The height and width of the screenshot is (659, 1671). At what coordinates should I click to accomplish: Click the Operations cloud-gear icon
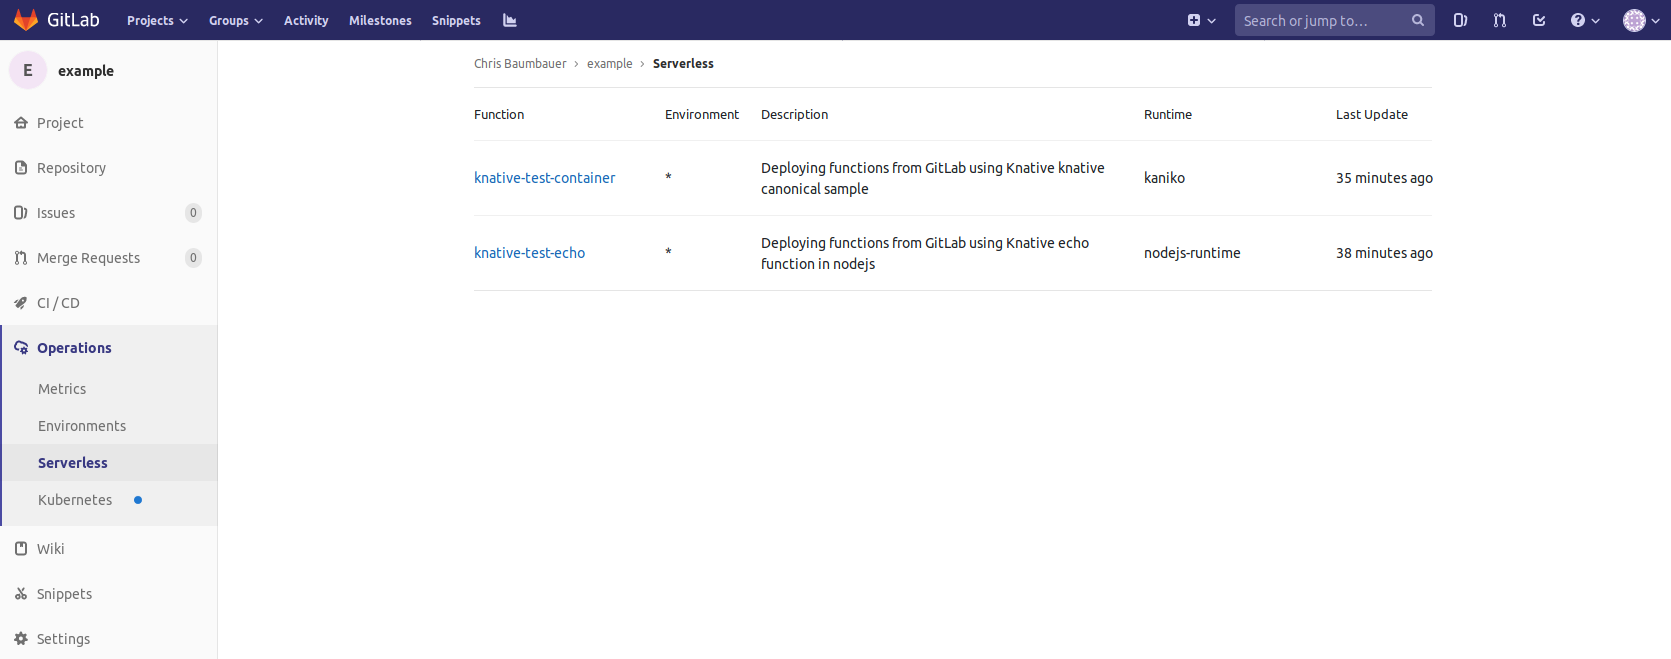[21, 348]
